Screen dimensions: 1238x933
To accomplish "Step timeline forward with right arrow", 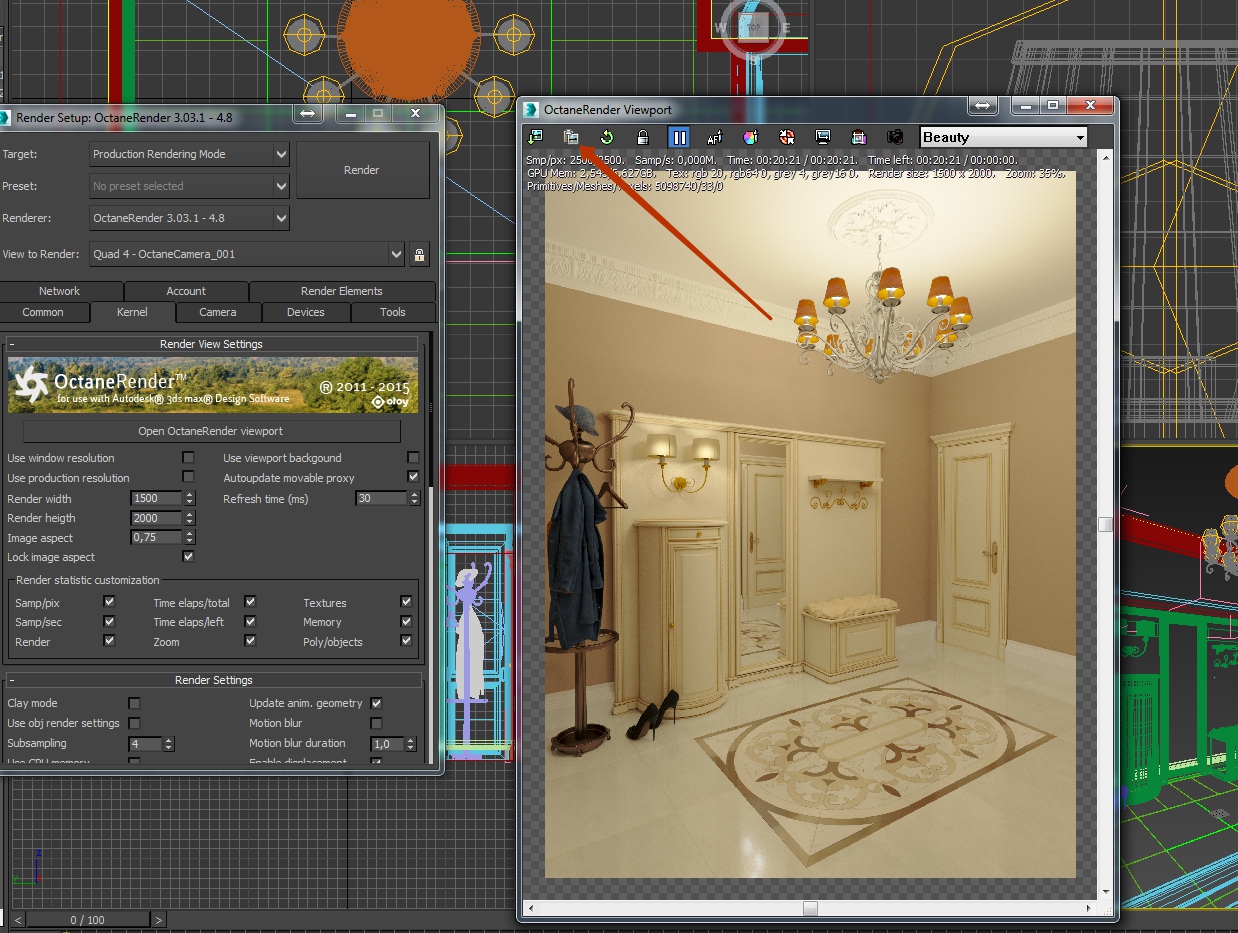I will (x=159, y=920).
